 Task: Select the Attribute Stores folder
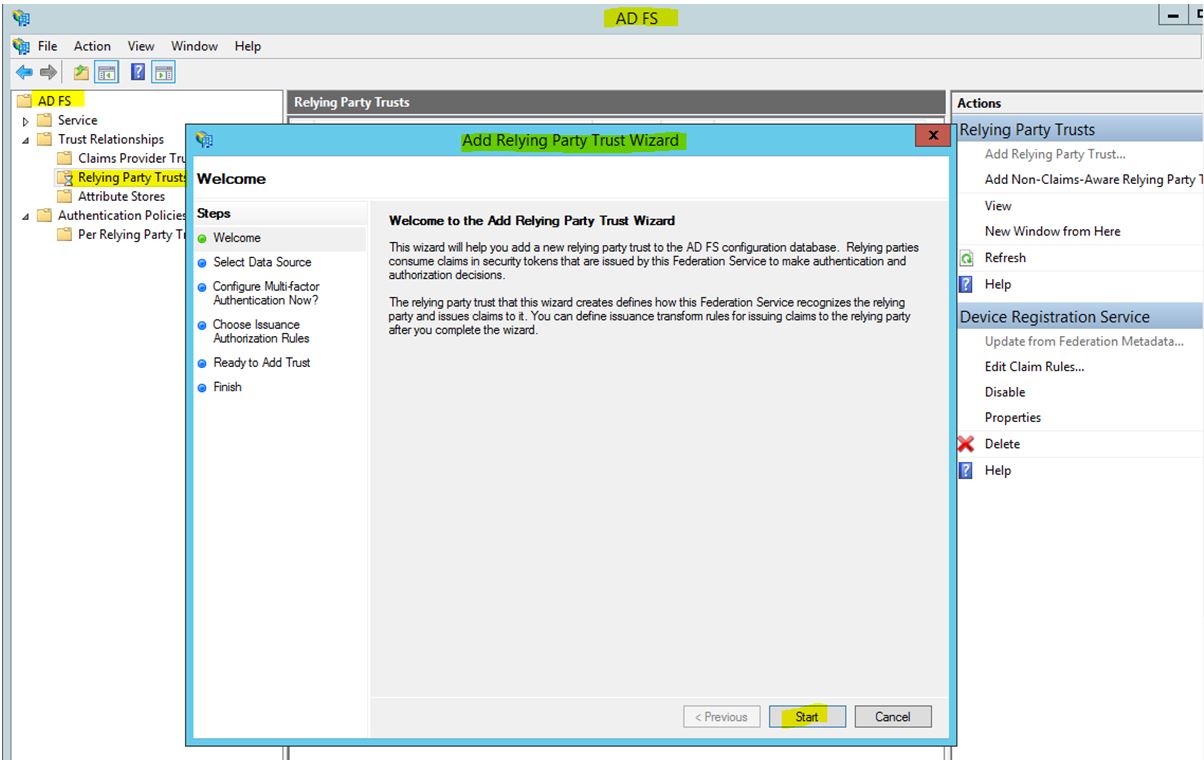tap(121, 197)
